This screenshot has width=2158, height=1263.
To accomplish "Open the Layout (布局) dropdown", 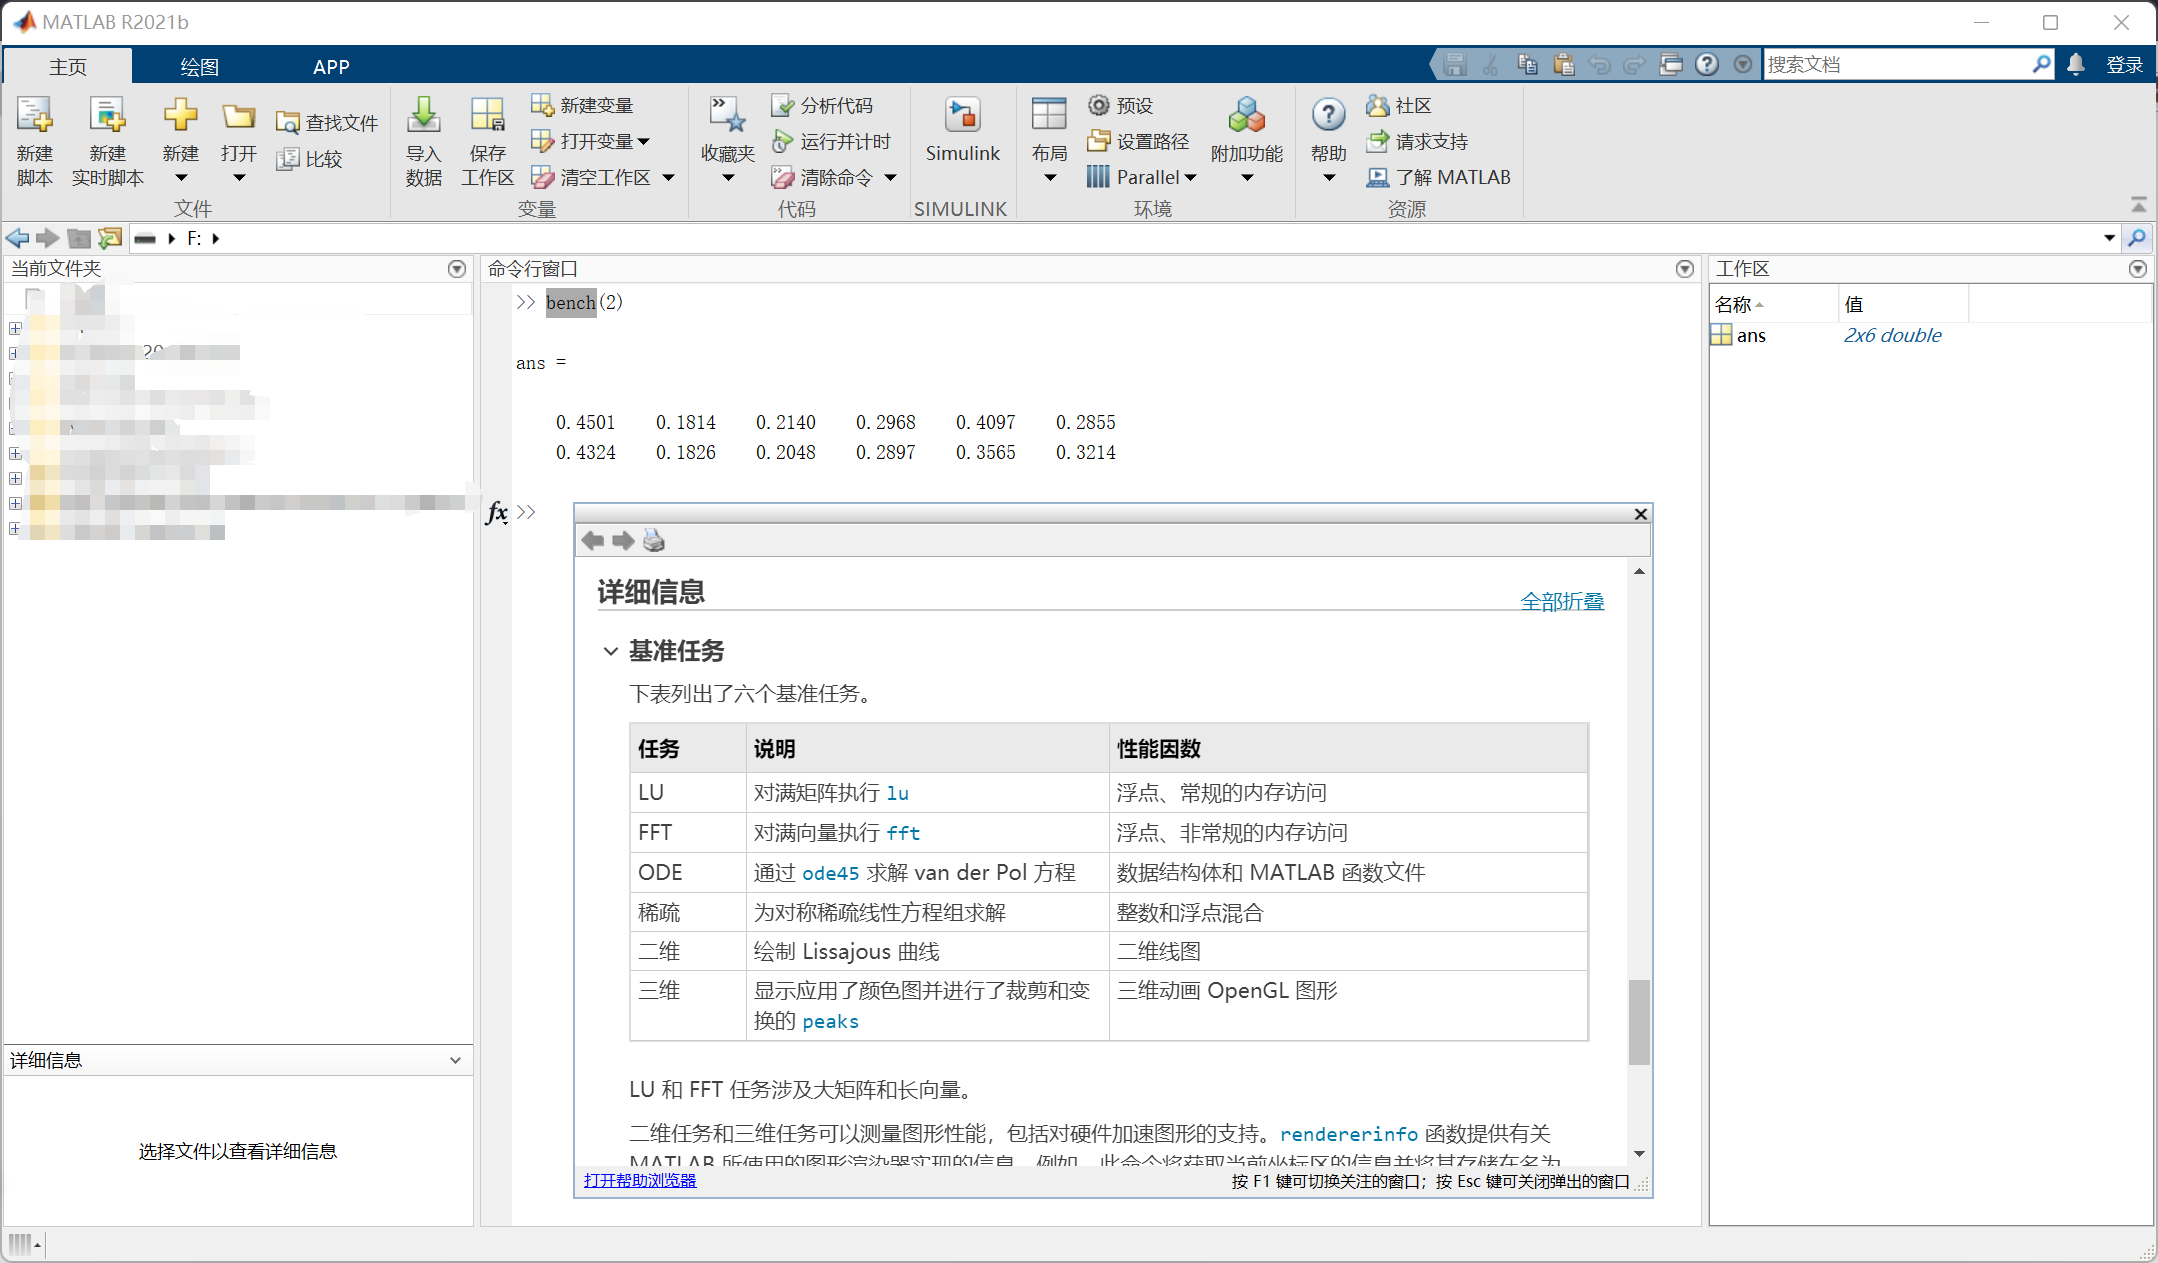I will (x=1050, y=179).
